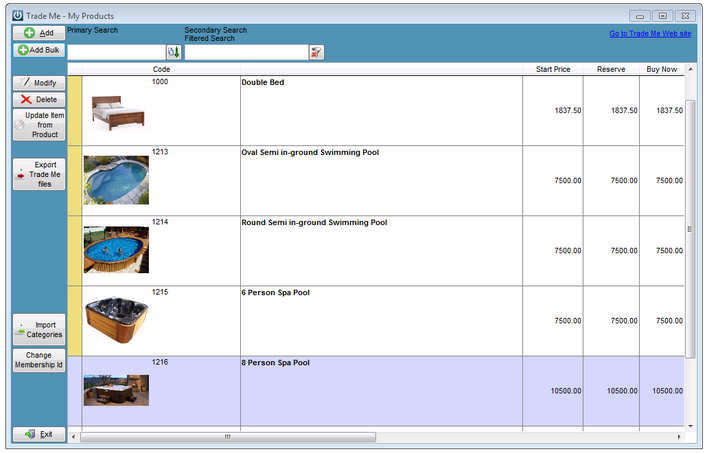This screenshot has width=707, height=454.
Task: Click the Add button
Action: click(x=39, y=33)
